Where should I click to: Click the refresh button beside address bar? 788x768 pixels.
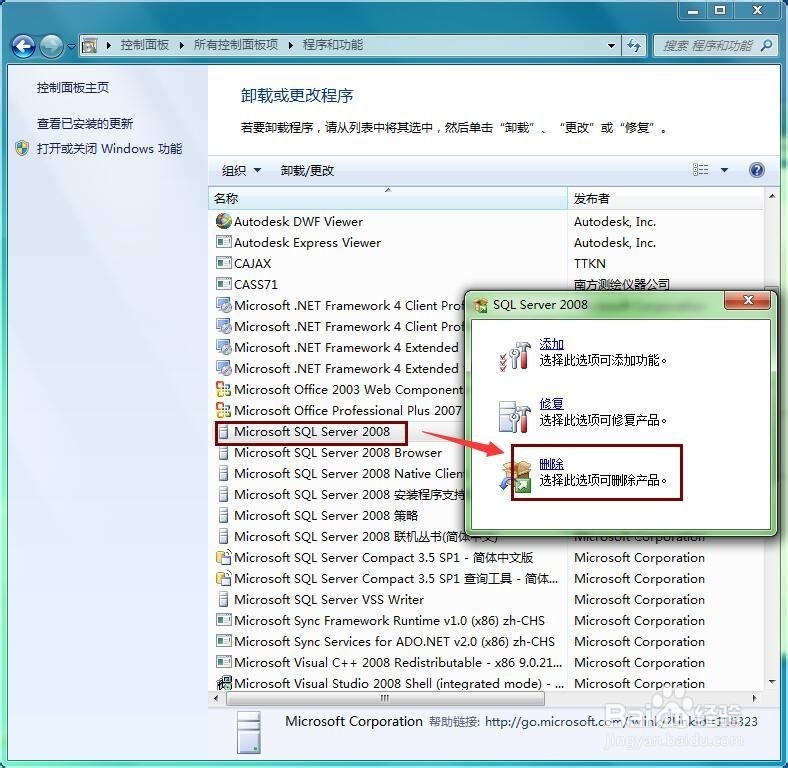(x=634, y=46)
